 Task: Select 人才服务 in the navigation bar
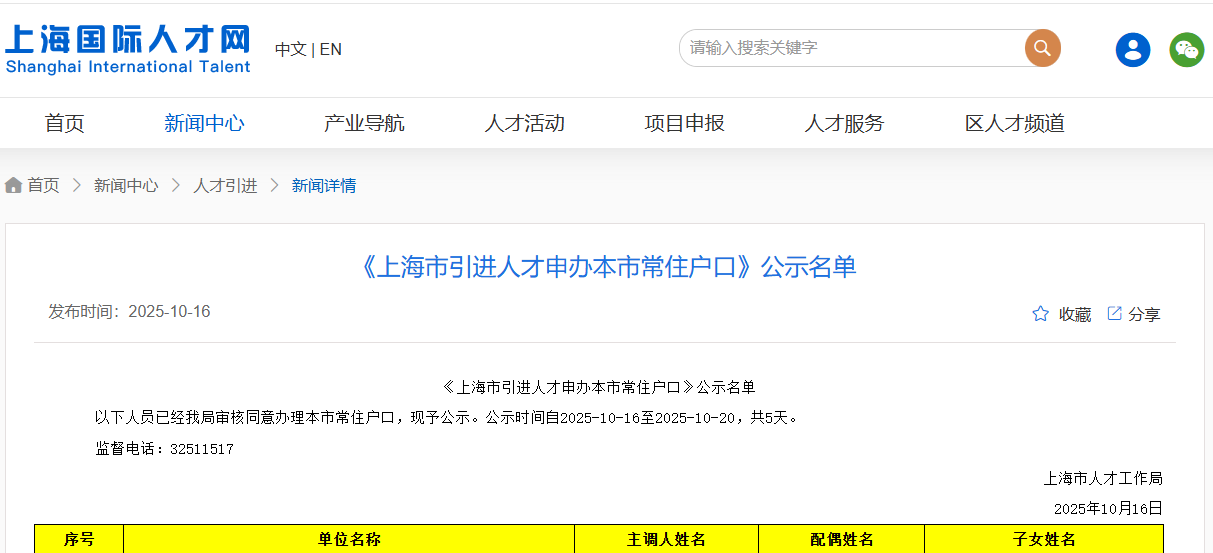click(x=844, y=123)
